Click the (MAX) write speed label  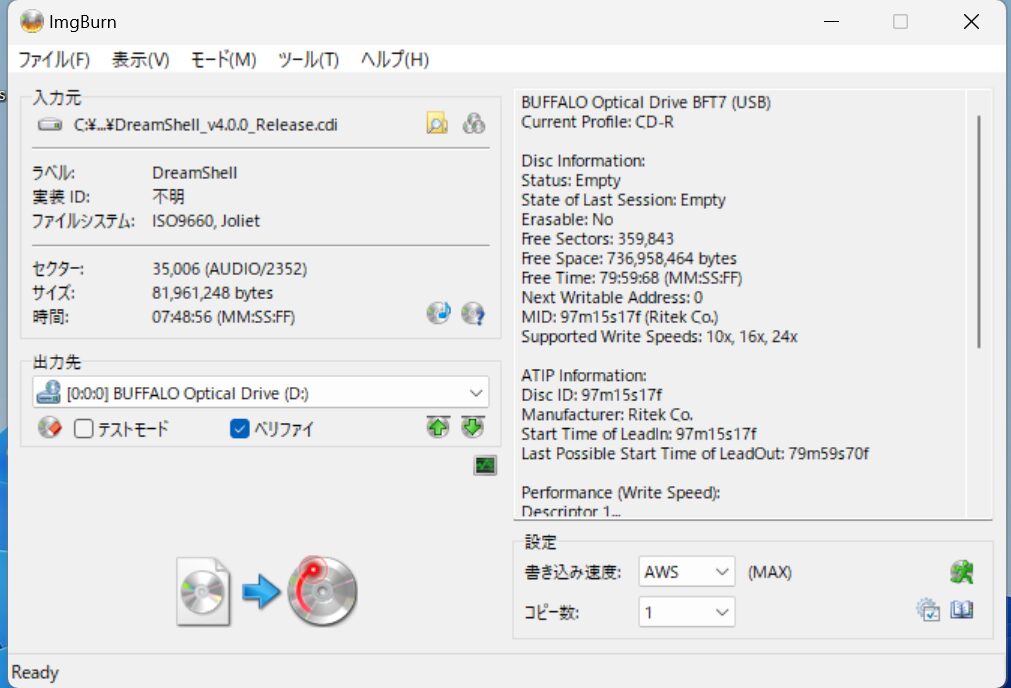(769, 572)
